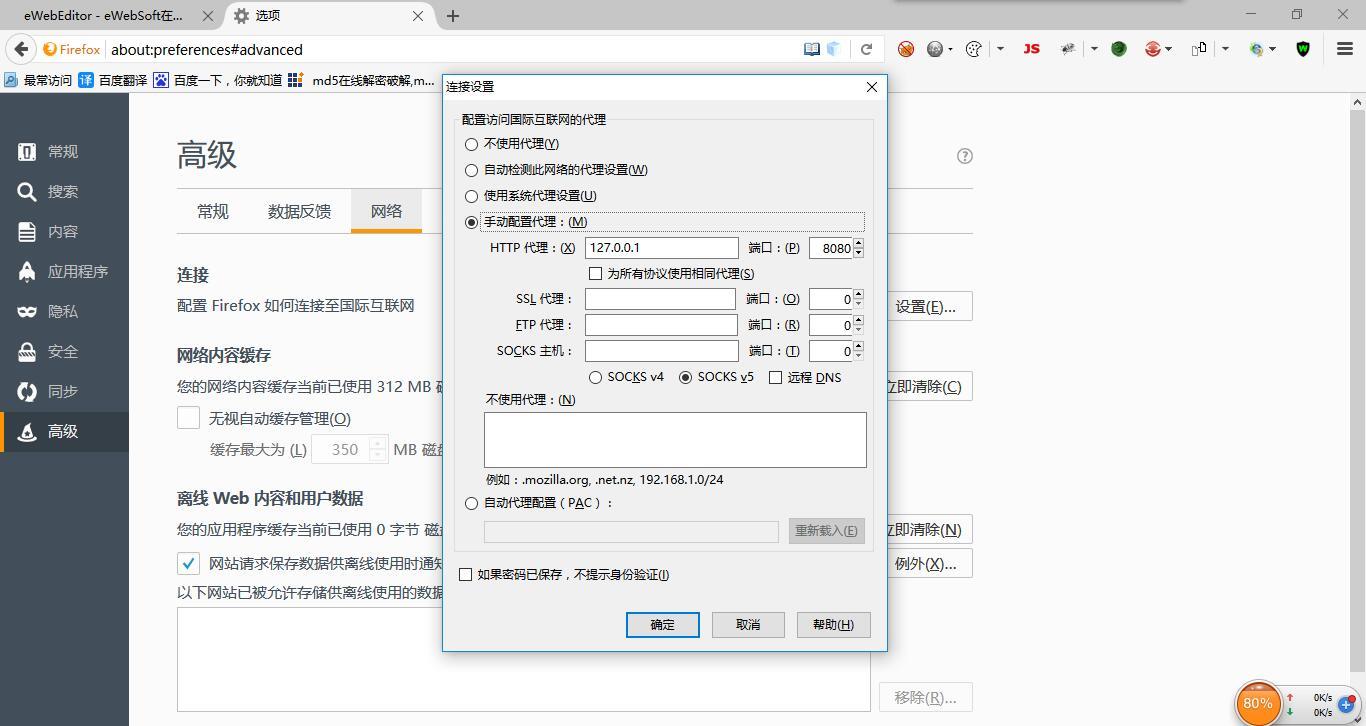Increase the HTTP port with the stepper arrow
The image size is (1366, 726).
point(858,244)
